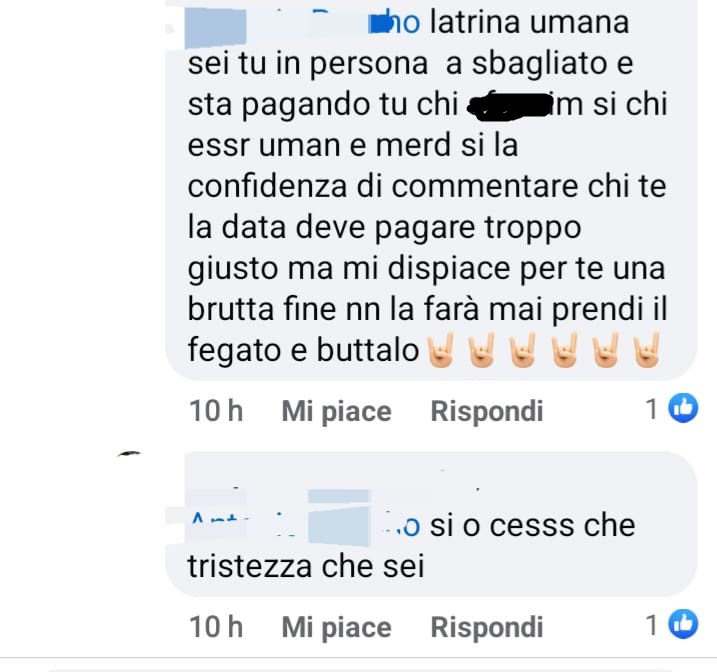Open the '10 h' timestamp of the first comment
717x672 pixels.
216,411
